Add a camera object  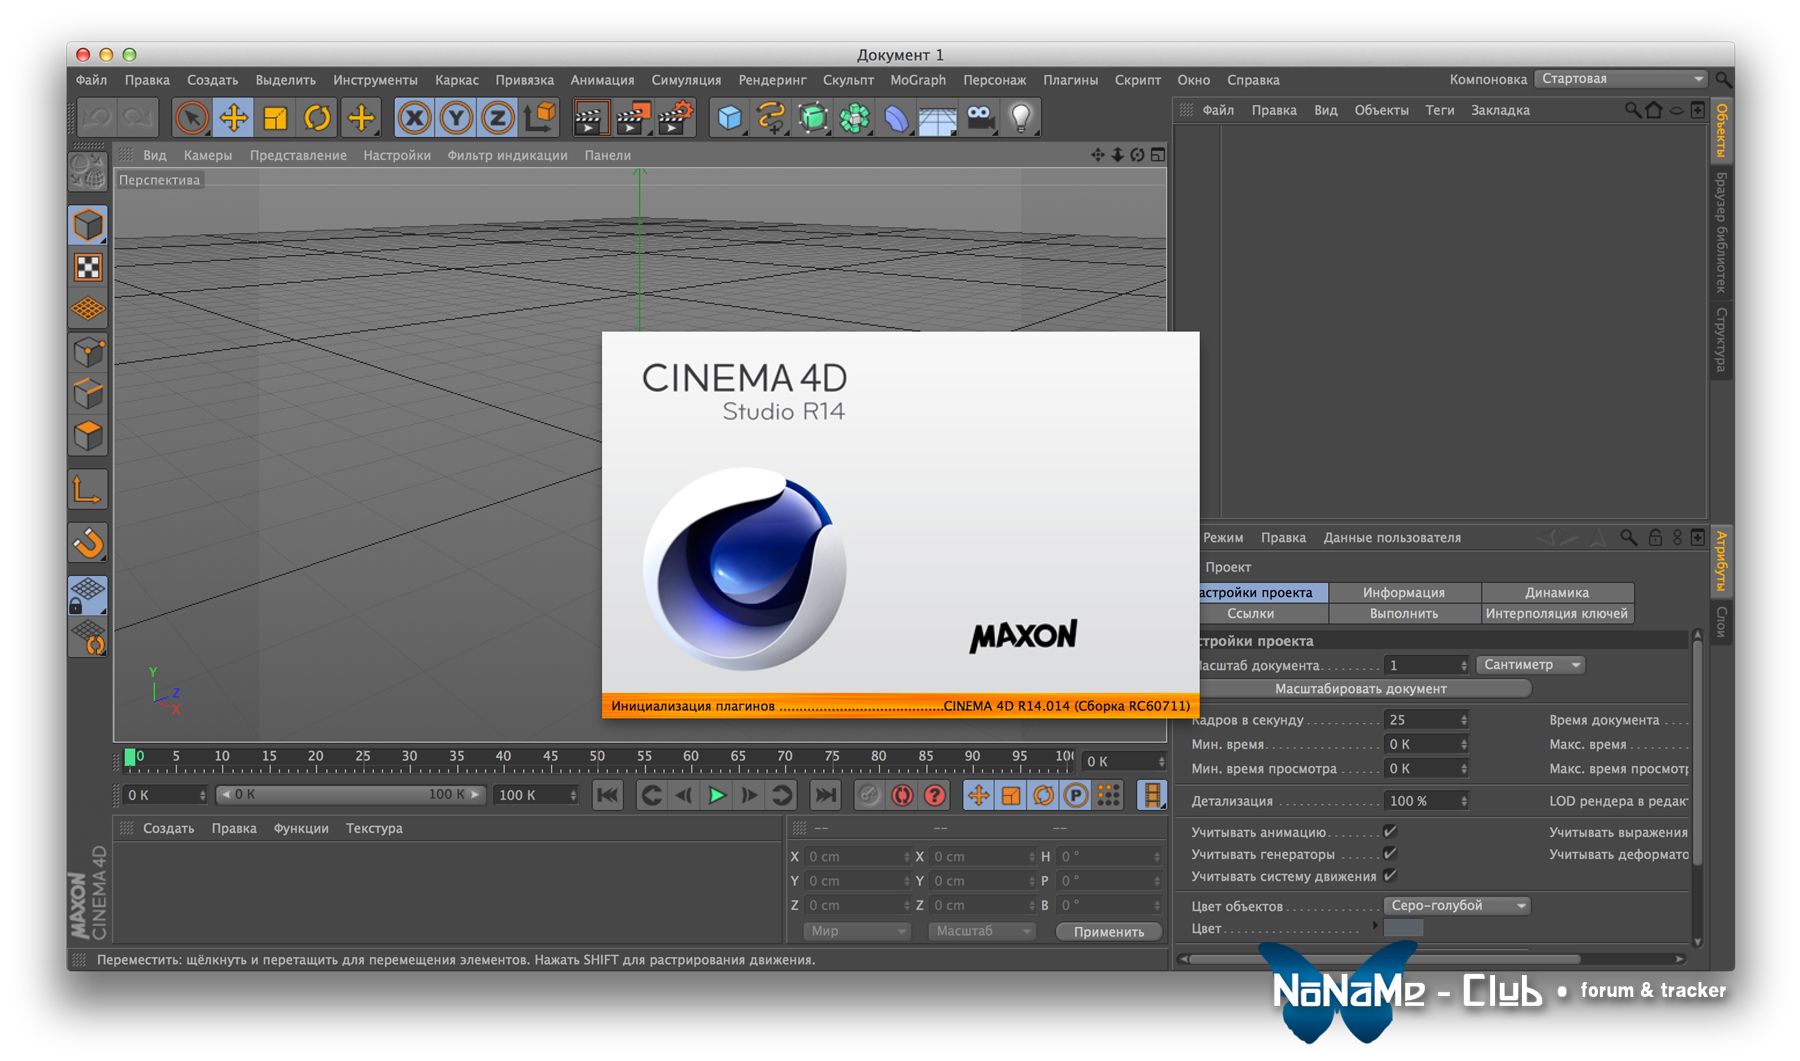coord(980,118)
